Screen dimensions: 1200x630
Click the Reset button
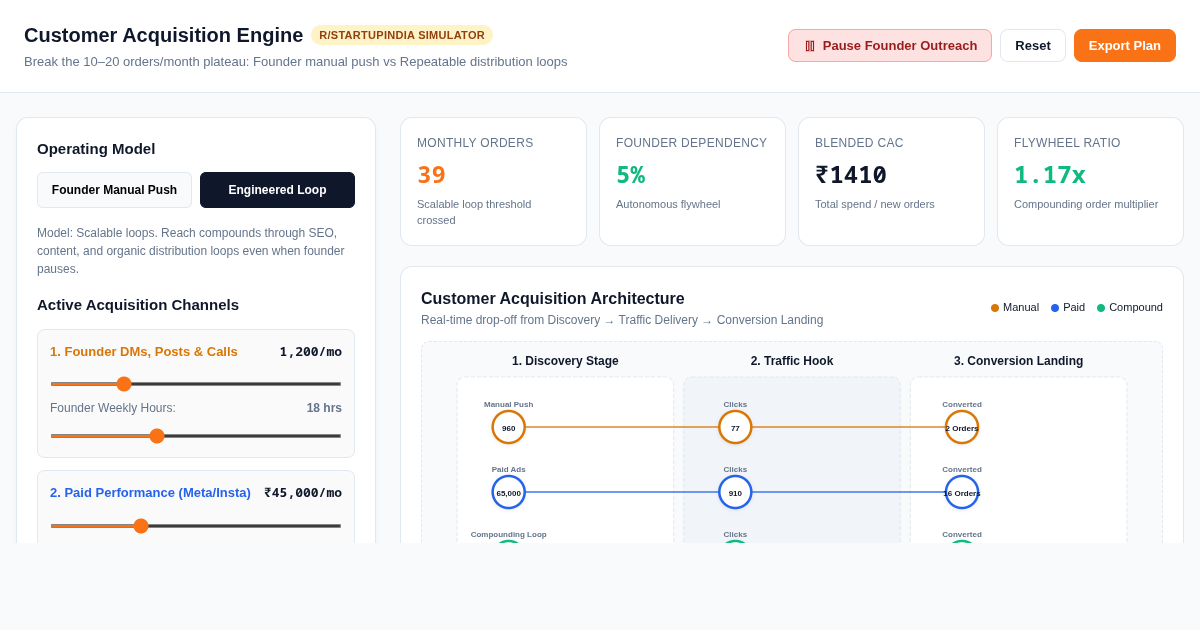pos(1033,45)
